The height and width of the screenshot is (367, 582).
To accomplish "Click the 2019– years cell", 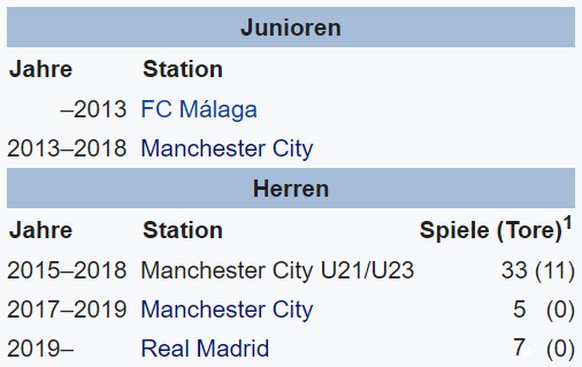I will pos(40,348).
